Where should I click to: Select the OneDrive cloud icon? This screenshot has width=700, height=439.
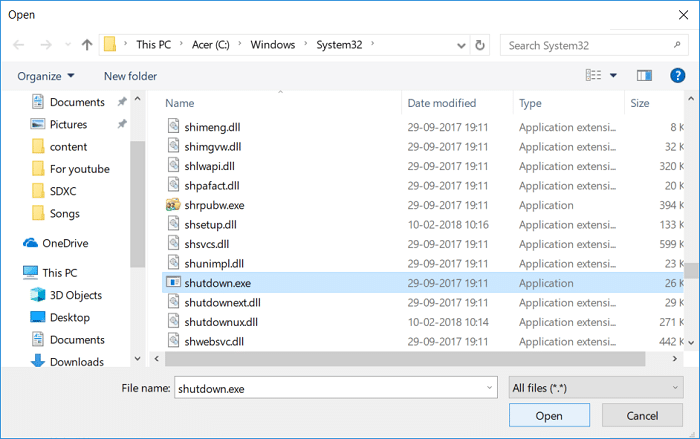(30, 243)
